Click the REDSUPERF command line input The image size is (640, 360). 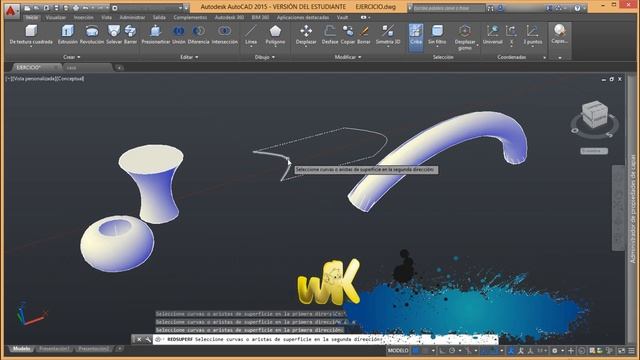click(325, 339)
